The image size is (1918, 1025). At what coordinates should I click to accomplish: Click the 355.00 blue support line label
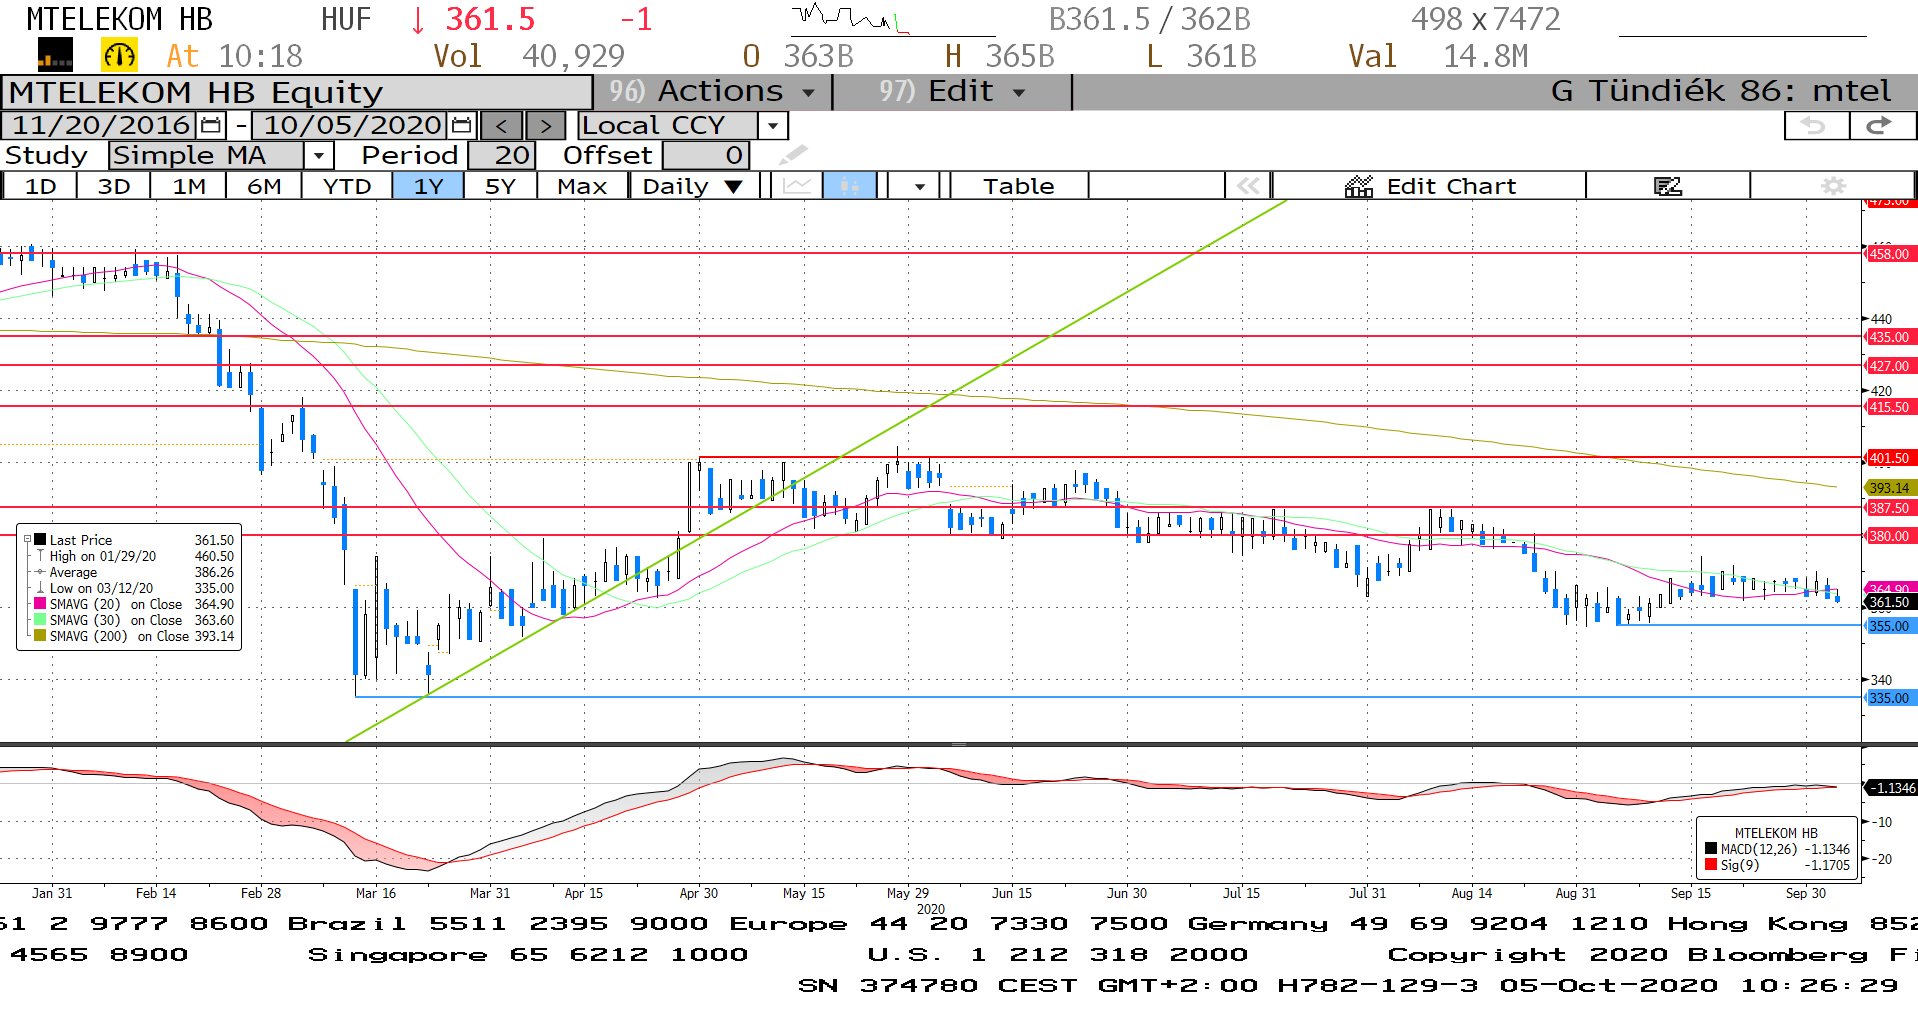click(x=1890, y=626)
